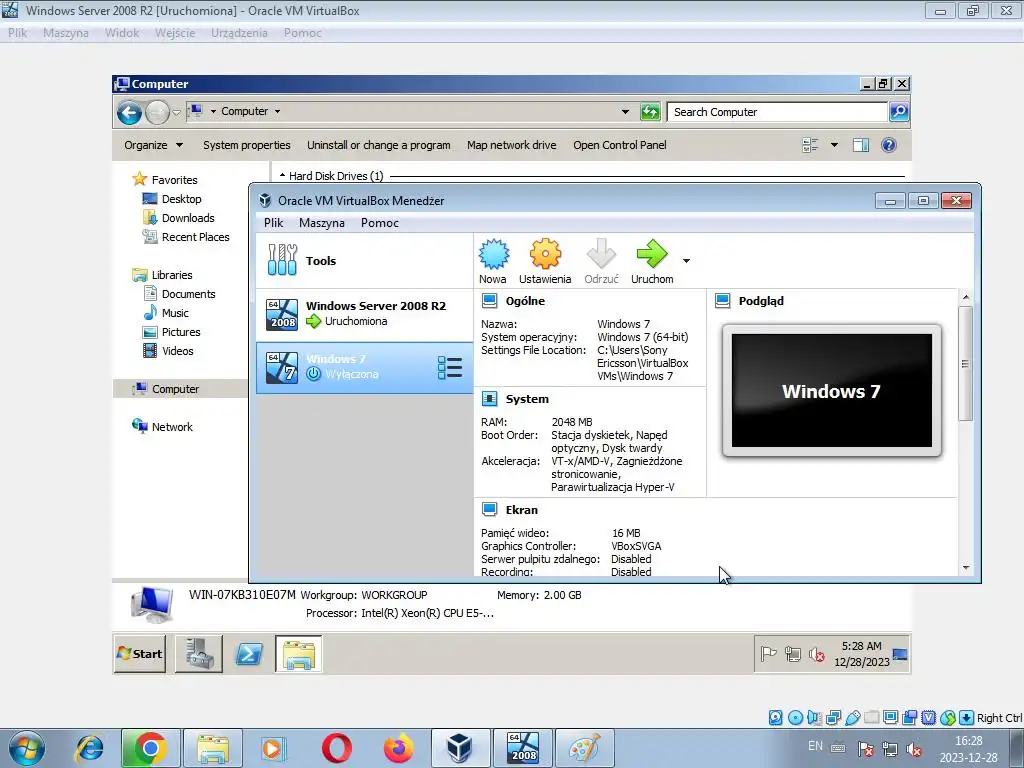
Task: Open Opera from host taskbar
Action: (336, 748)
